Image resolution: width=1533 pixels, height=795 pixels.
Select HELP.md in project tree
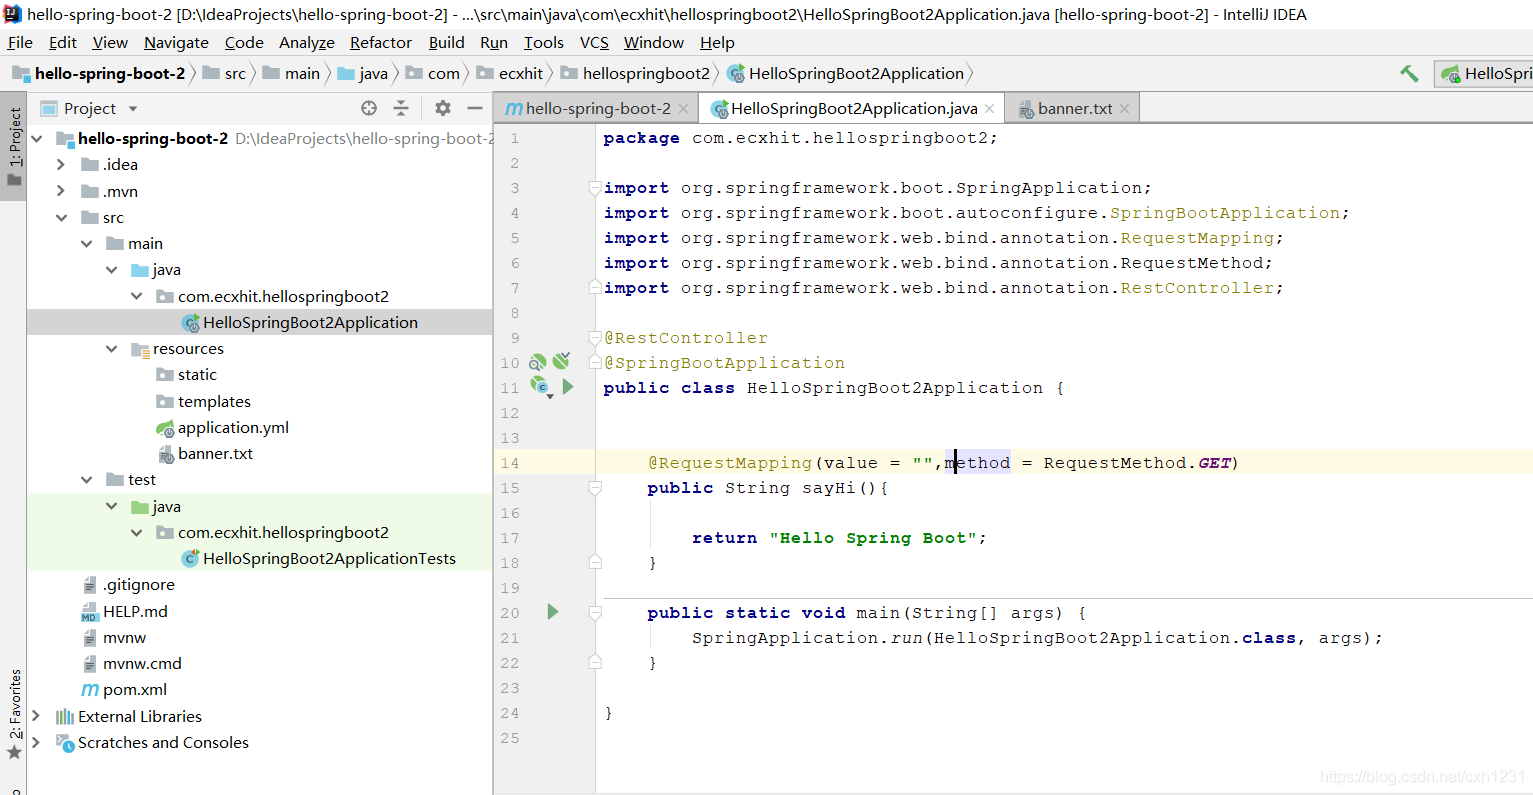coord(135,611)
